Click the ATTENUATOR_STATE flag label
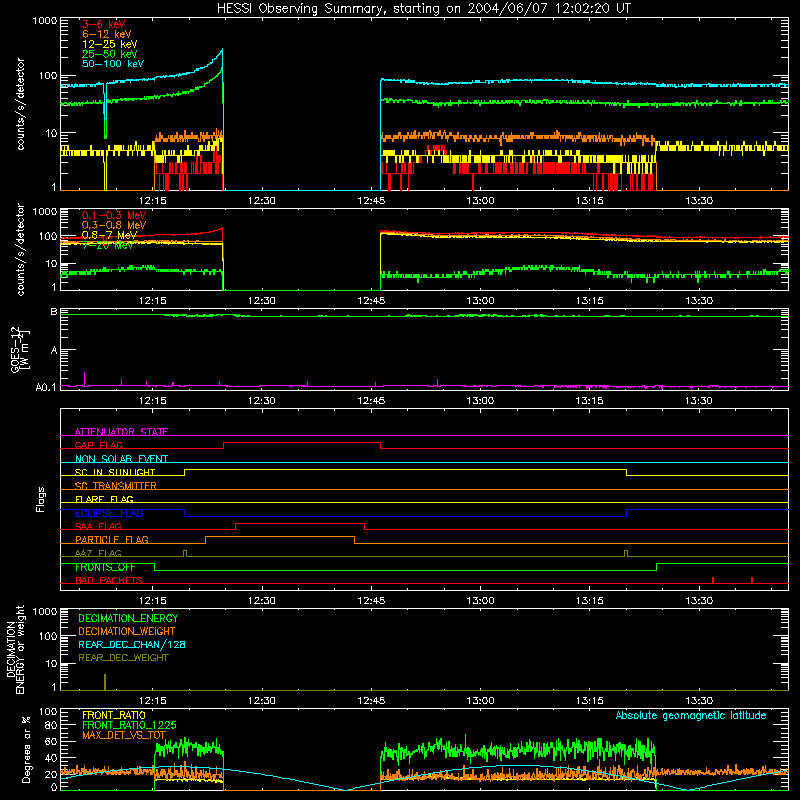800x800 pixels. coord(121,432)
